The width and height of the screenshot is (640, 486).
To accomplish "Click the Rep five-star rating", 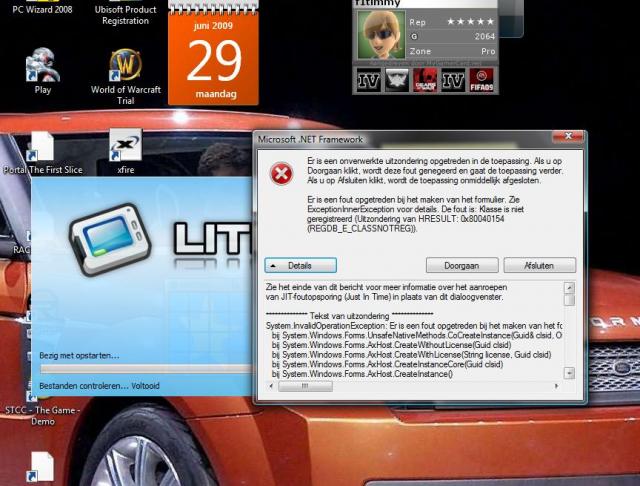I will [x=471, y=22].
